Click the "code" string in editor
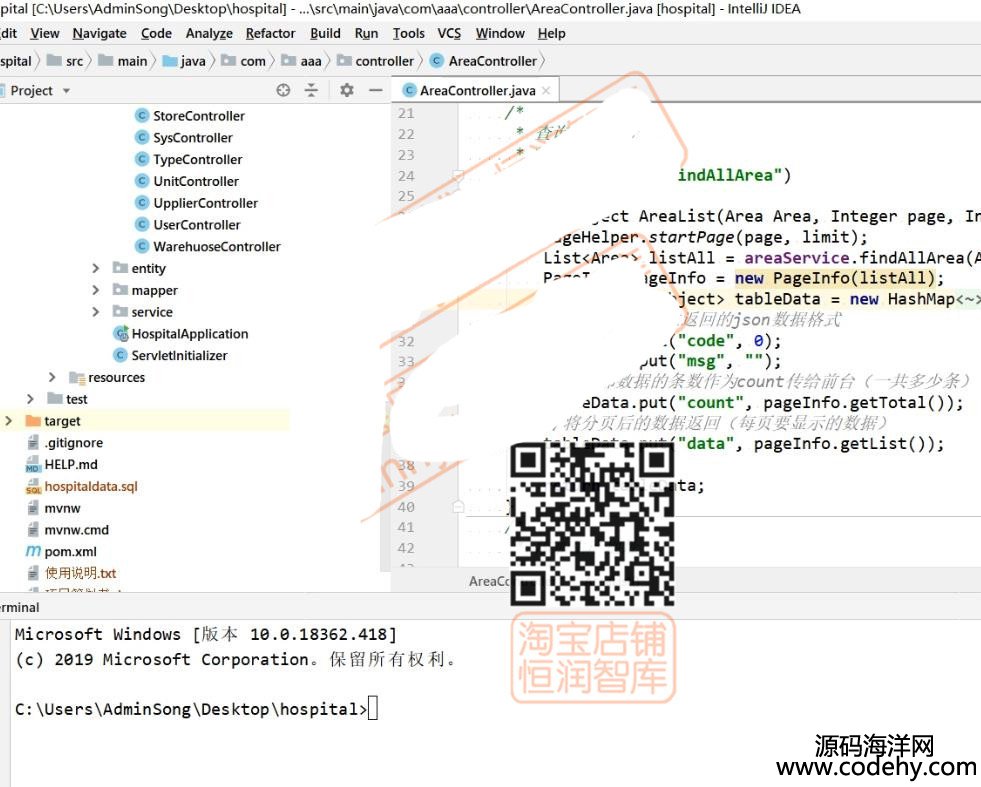Image resolution: width=981 pixels, height=787 pixels. 706,341
